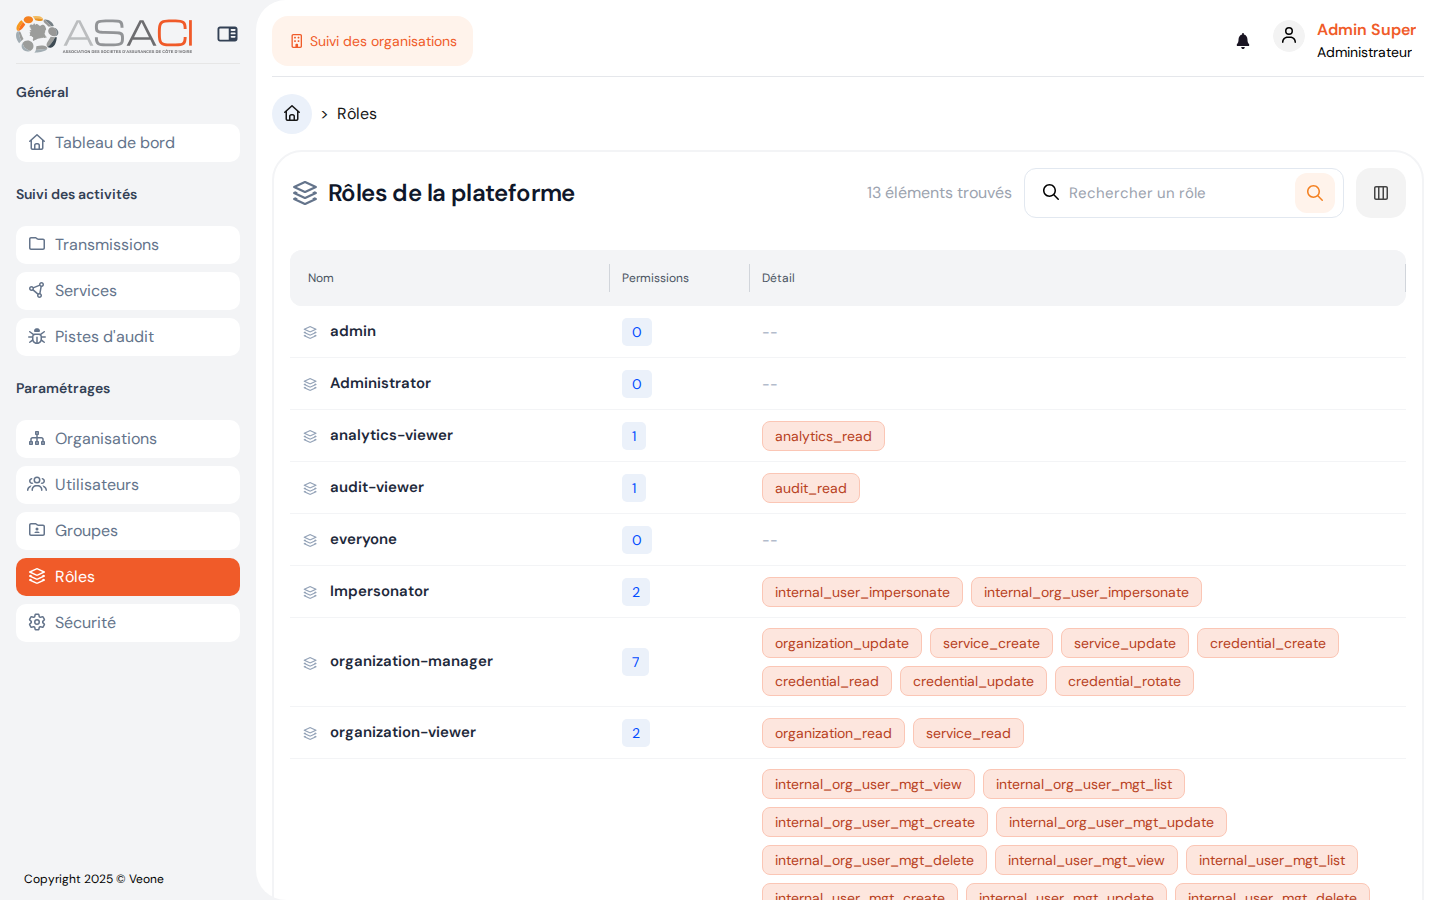The height and width of the screenshot is (900, 1440).
Task: Select the analytics_read permission chip
Action: coord(823,436)
